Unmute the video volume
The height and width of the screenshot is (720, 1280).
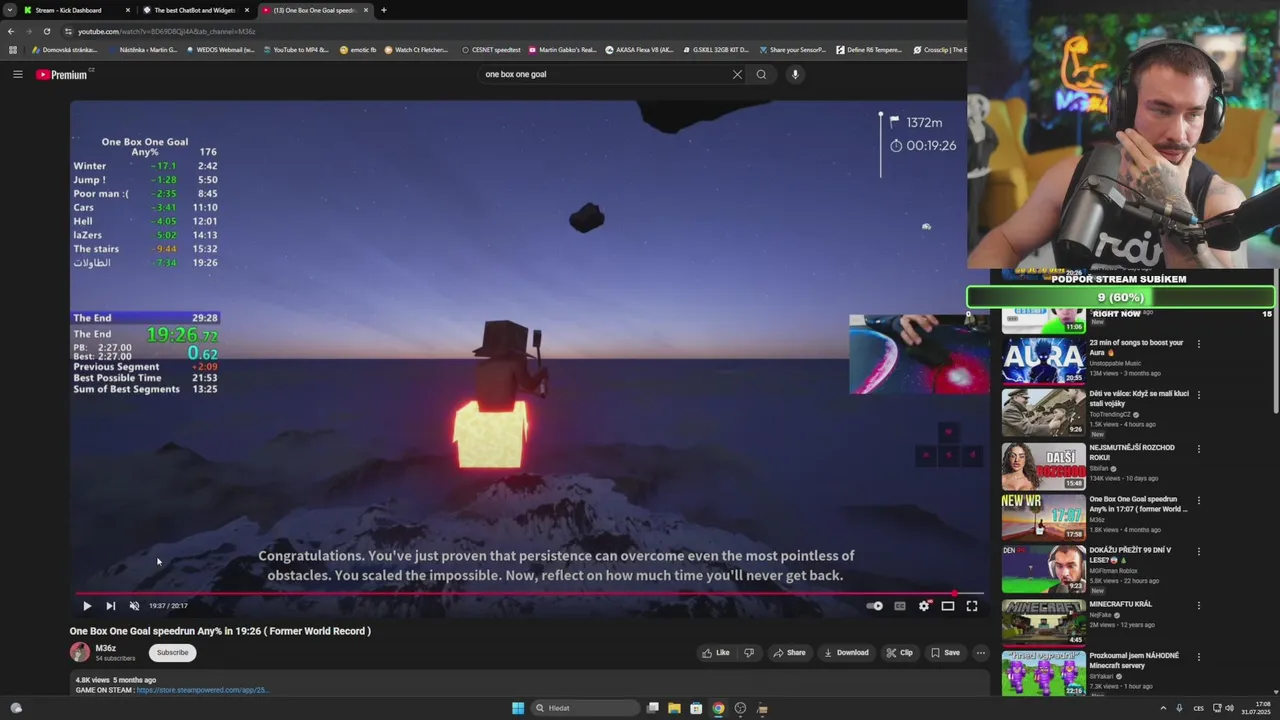pyautogui.click(x=134, y=606)
